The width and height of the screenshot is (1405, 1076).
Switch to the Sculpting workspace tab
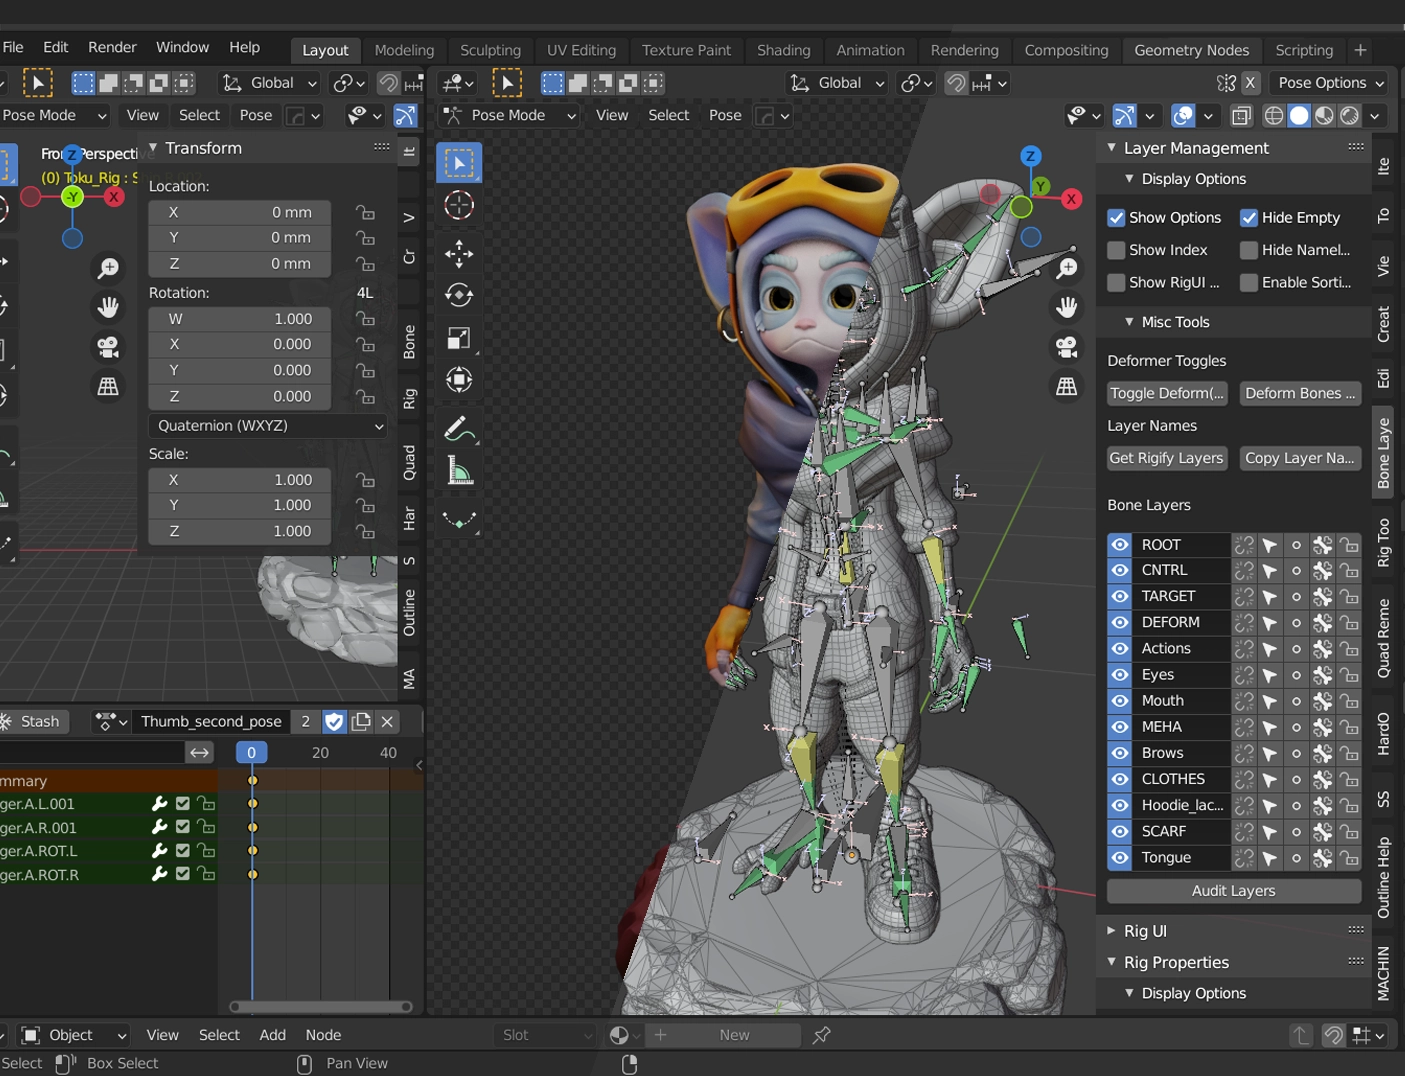[490, 50]
